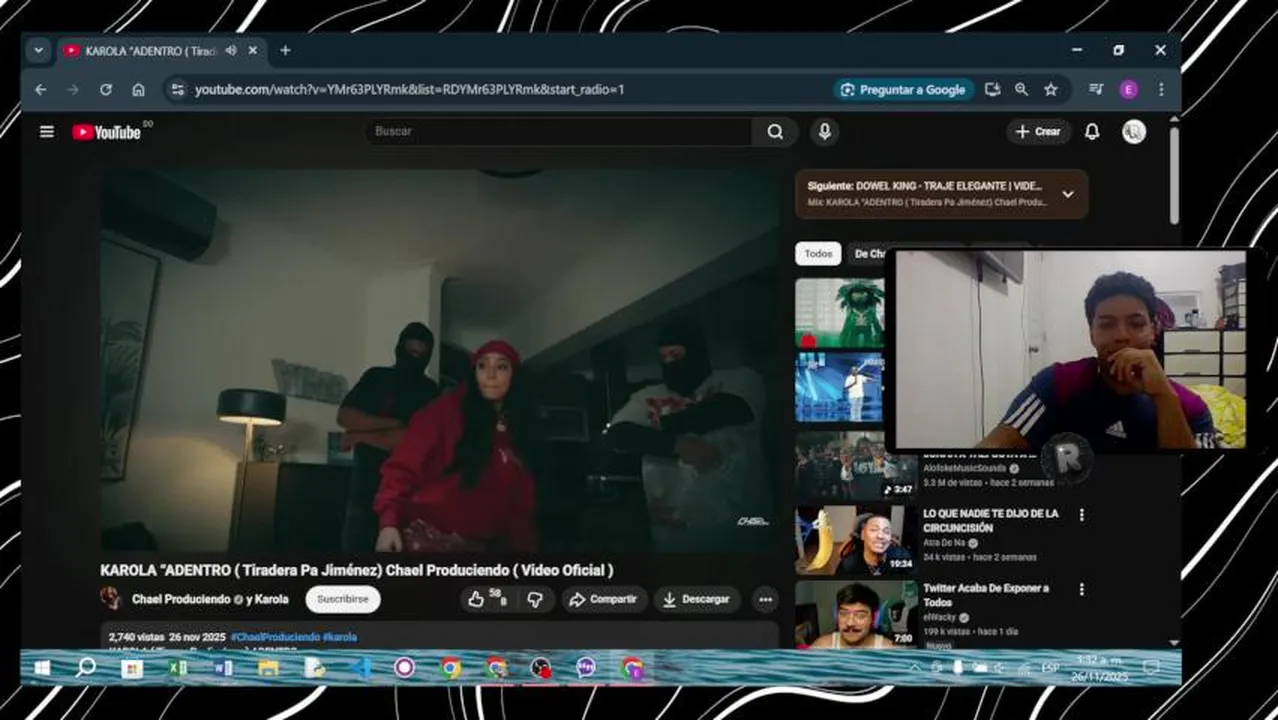This screenshot has height=720, width=1278.
Task: Open the Windows Start button
Action: (x=41, y=667)
